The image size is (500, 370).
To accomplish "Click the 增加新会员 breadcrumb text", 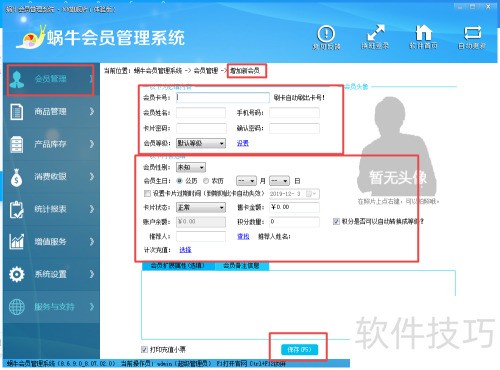I will click(245, 71).
